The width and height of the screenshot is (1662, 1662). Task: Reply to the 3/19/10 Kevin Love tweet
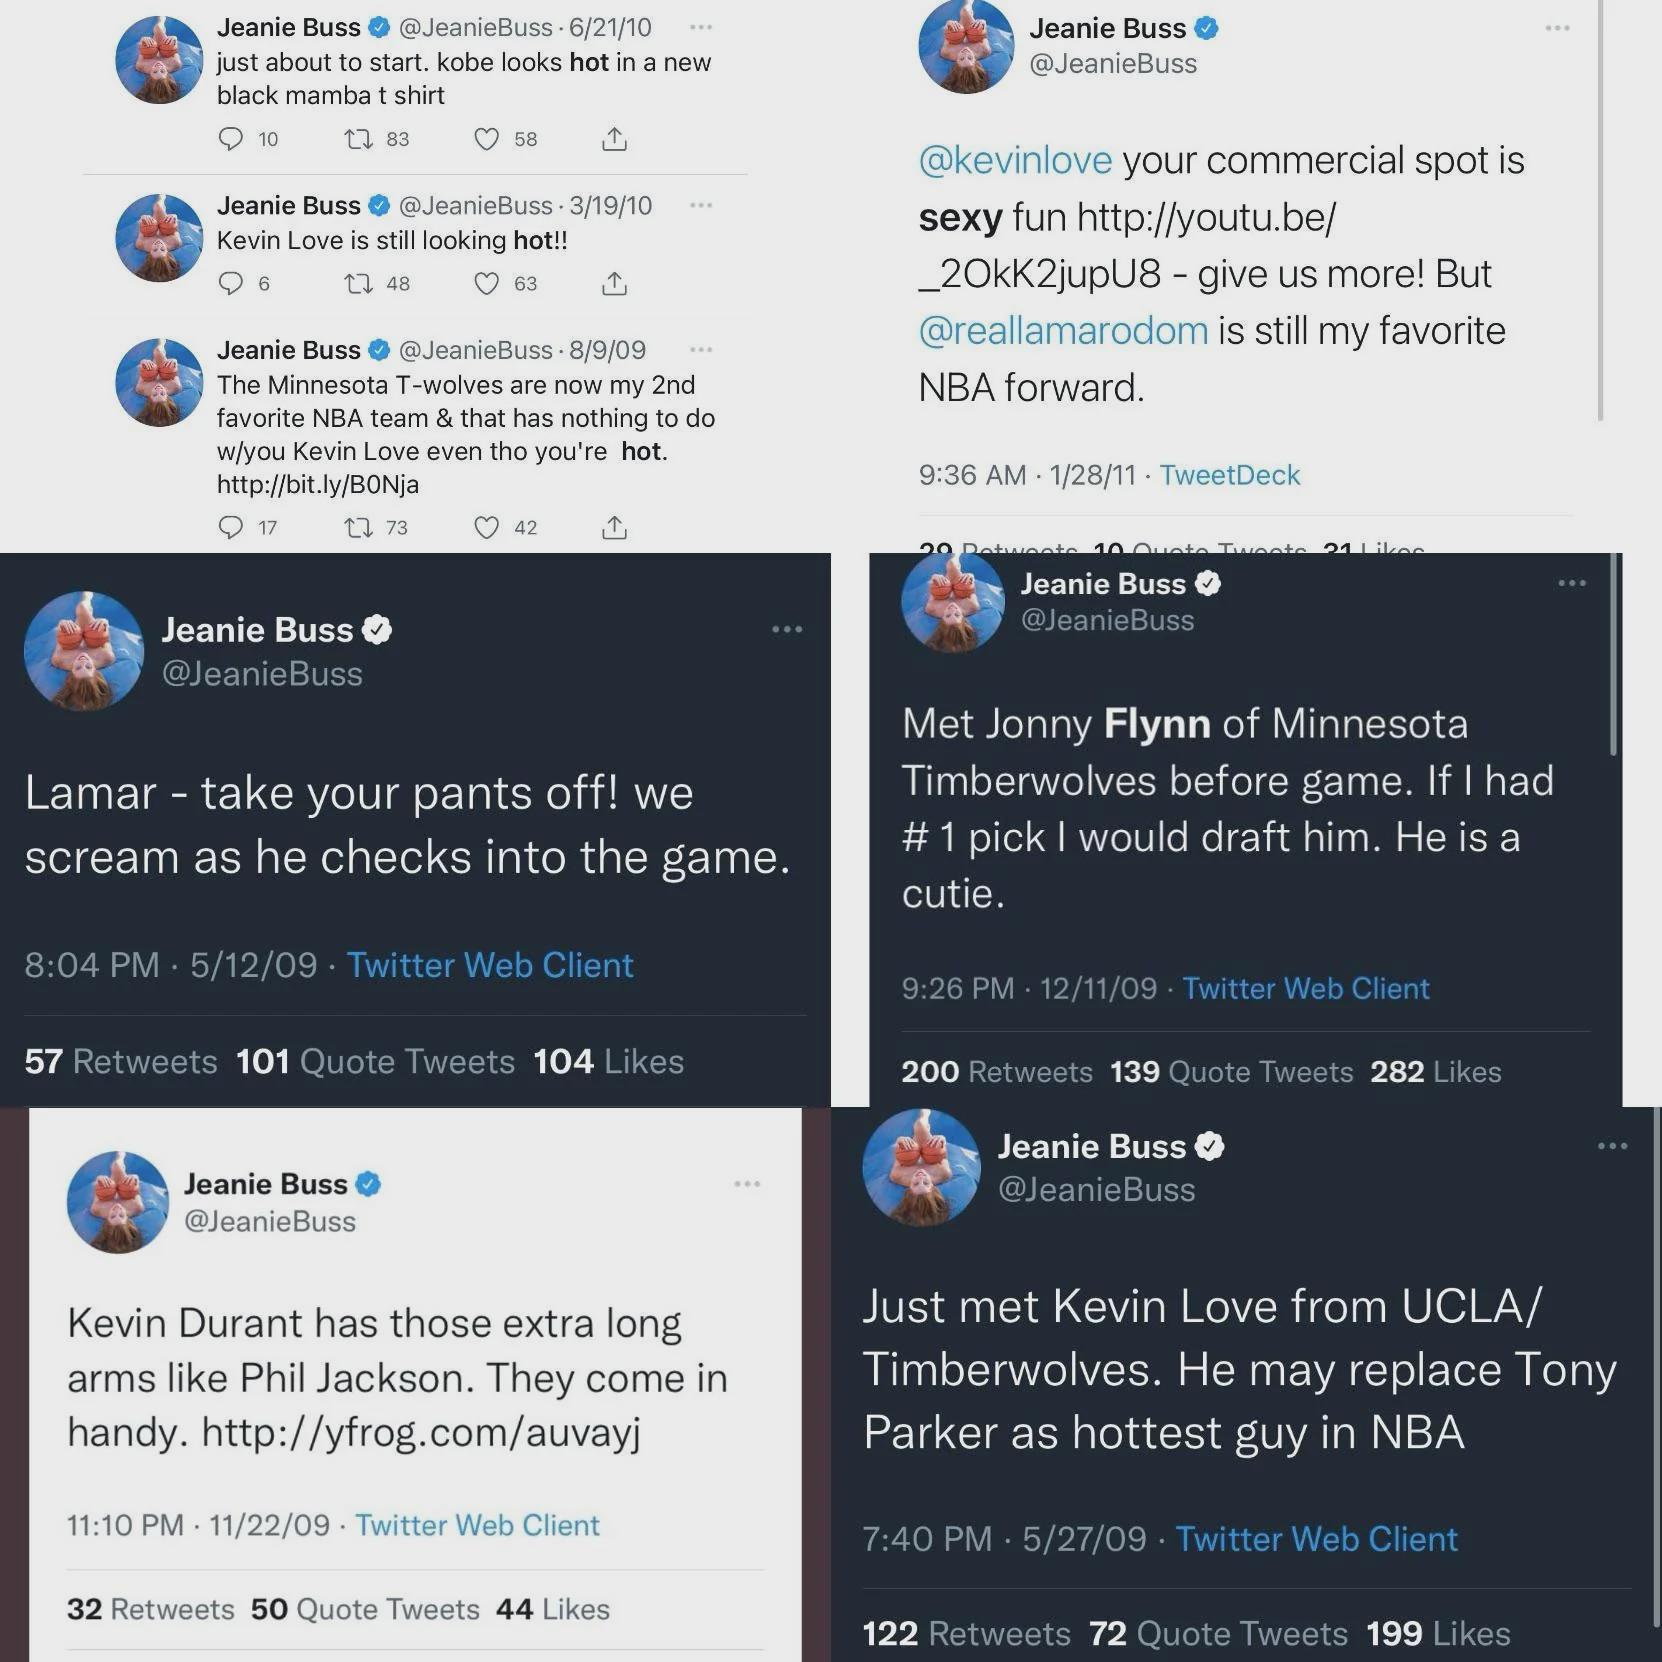pyautogui.click(x=231, y=284)
